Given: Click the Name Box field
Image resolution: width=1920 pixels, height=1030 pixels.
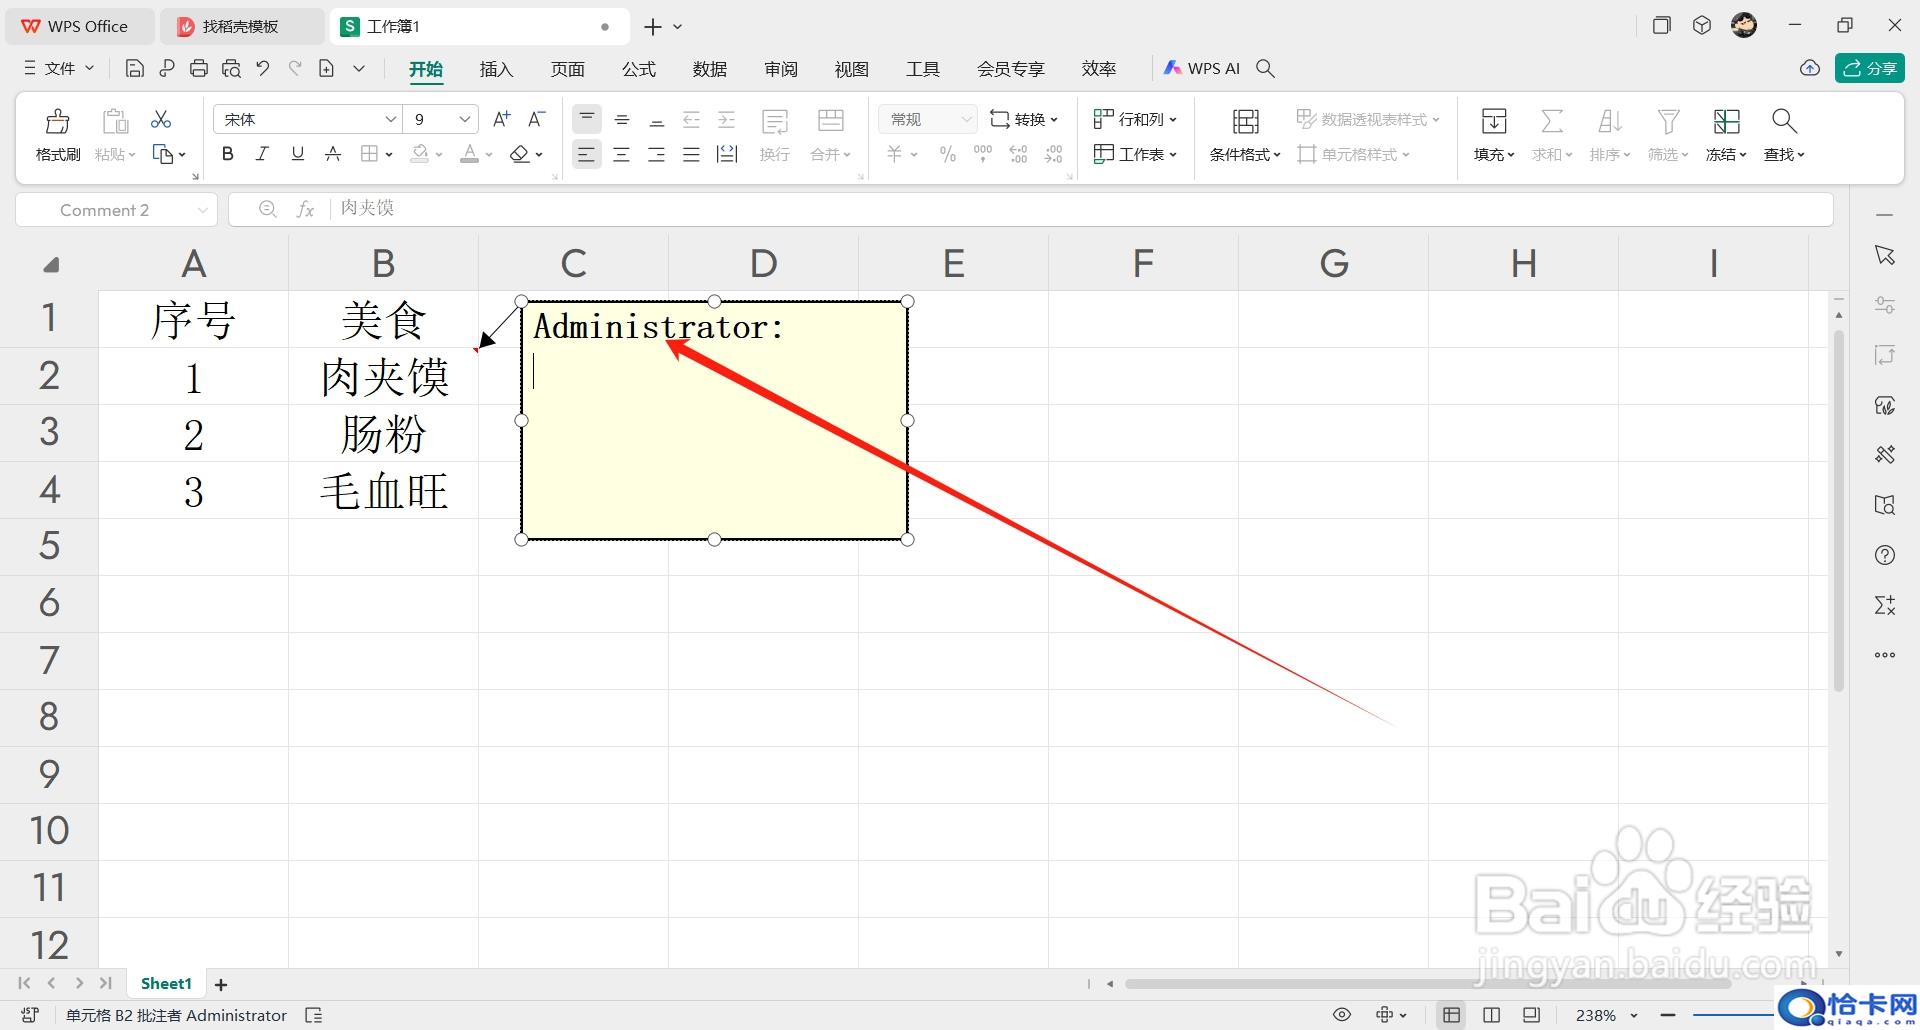Looking at the screenshot, I should click(115, 210).
